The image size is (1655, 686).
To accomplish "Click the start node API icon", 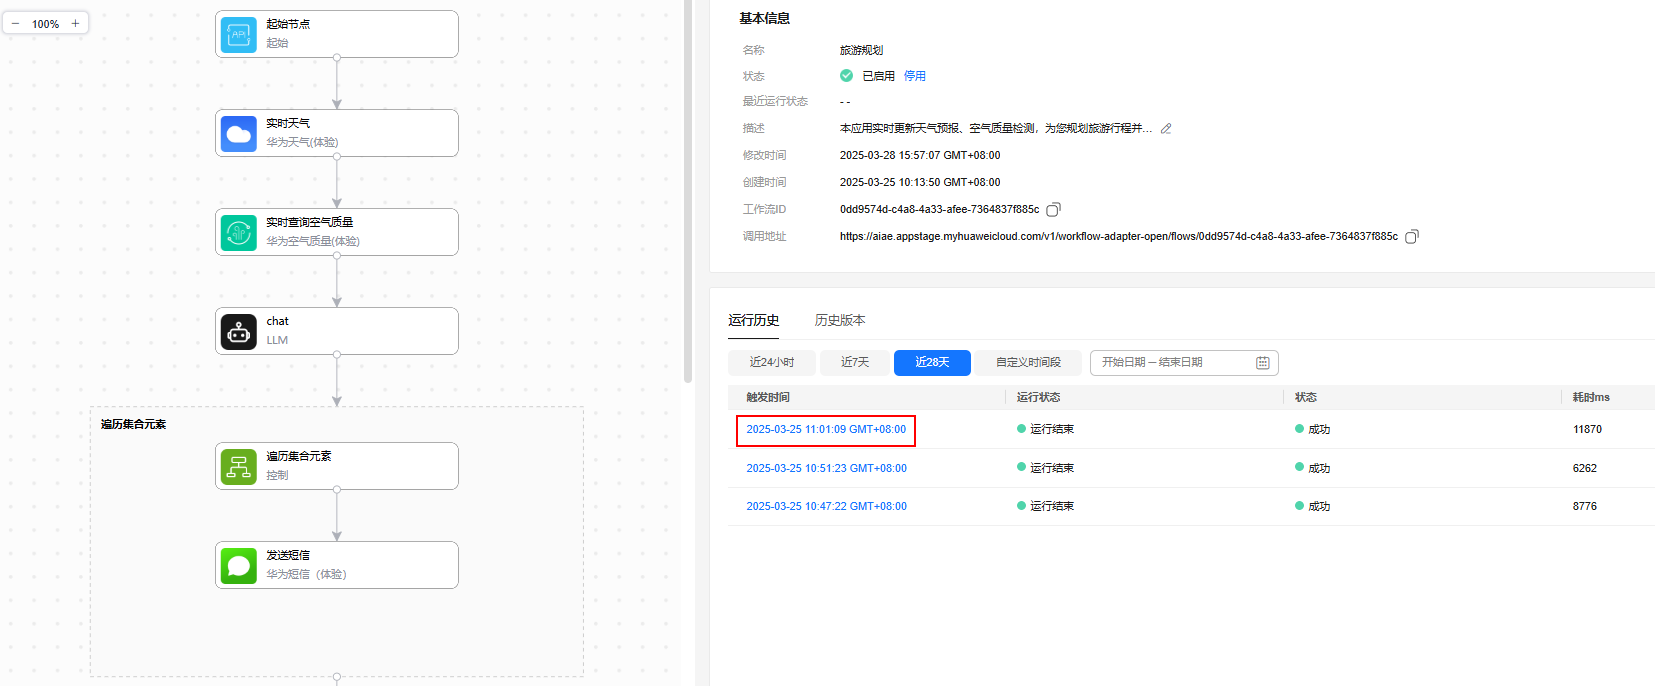I will coord(238,34).
